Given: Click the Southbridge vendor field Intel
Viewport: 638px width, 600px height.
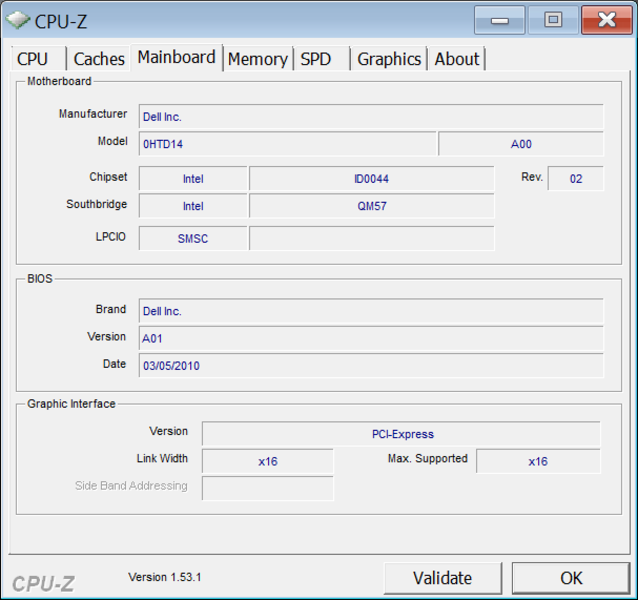Looking at the screenshot, I should [x=193, y=206].
